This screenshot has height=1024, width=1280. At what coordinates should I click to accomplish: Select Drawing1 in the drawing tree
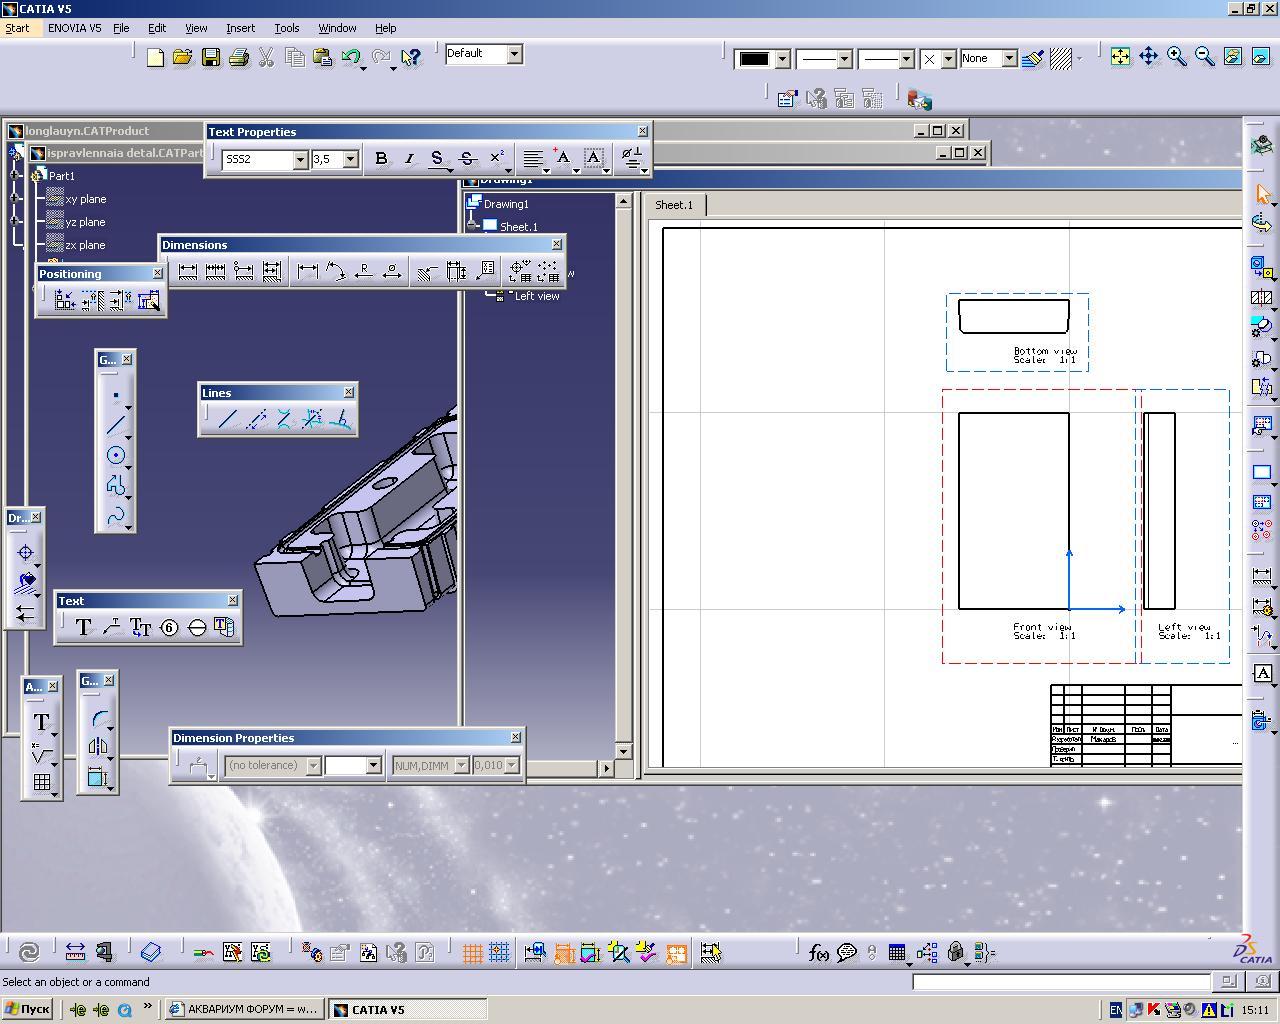[506, 204]
